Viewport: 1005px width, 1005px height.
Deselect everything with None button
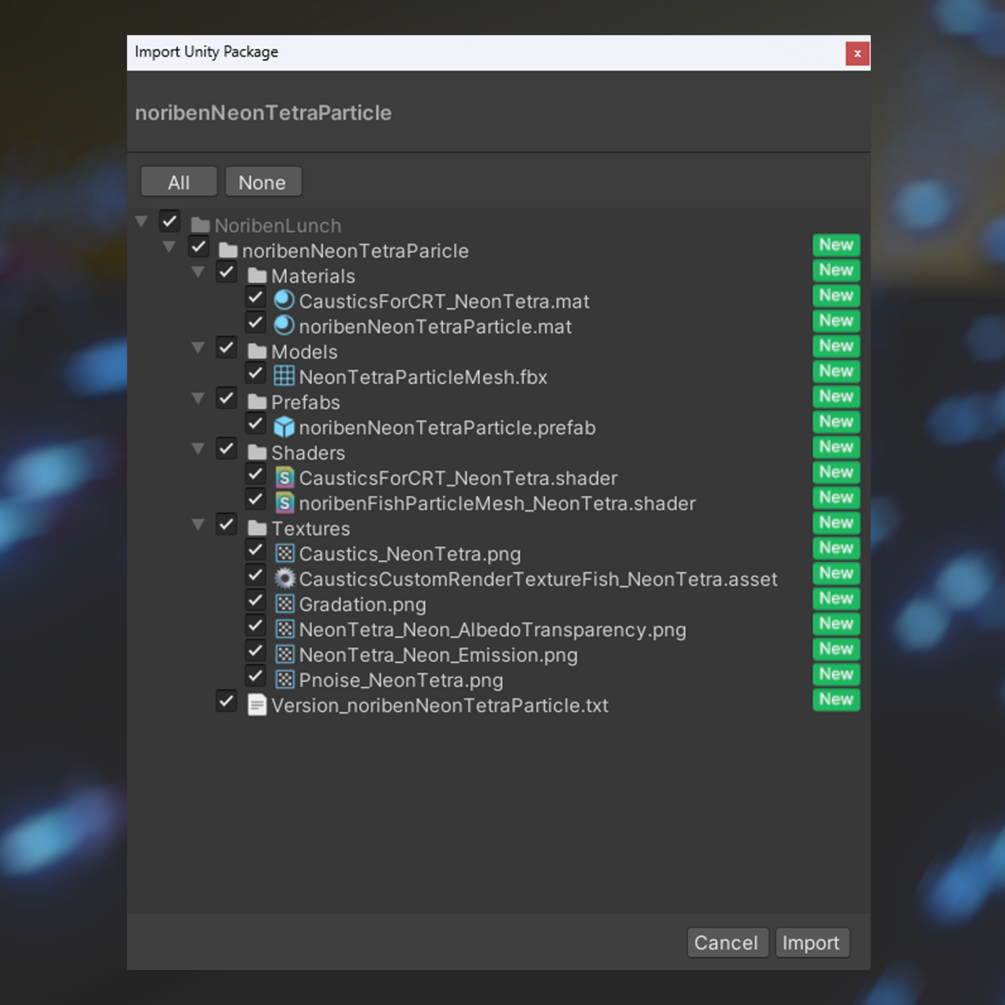(263, 182)
